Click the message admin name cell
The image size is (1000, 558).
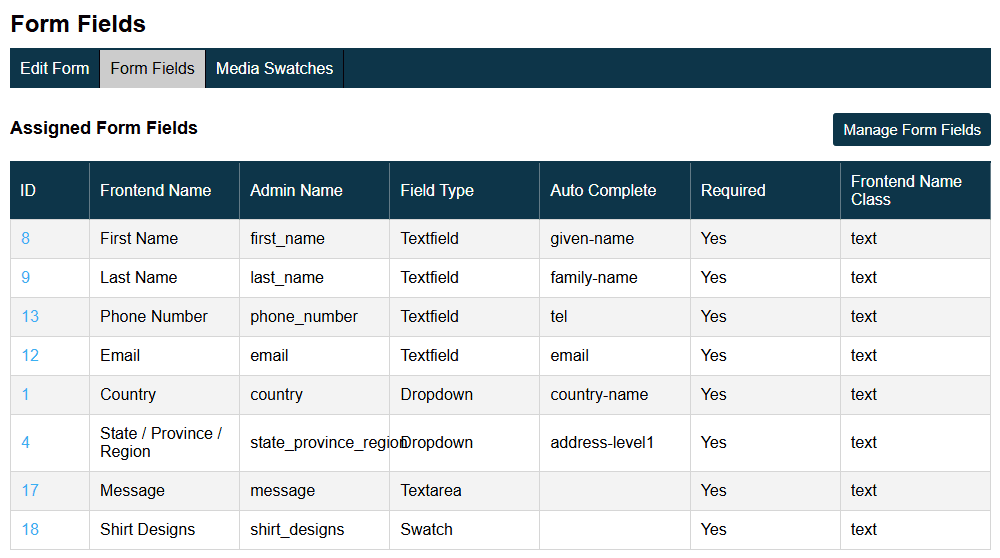point(314,490)
